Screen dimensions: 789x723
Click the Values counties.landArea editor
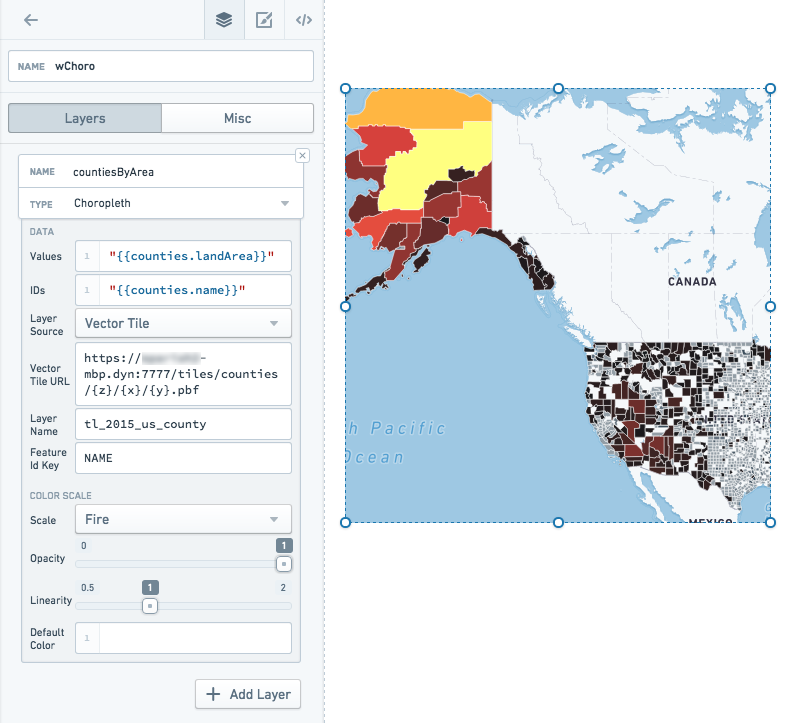183,256
